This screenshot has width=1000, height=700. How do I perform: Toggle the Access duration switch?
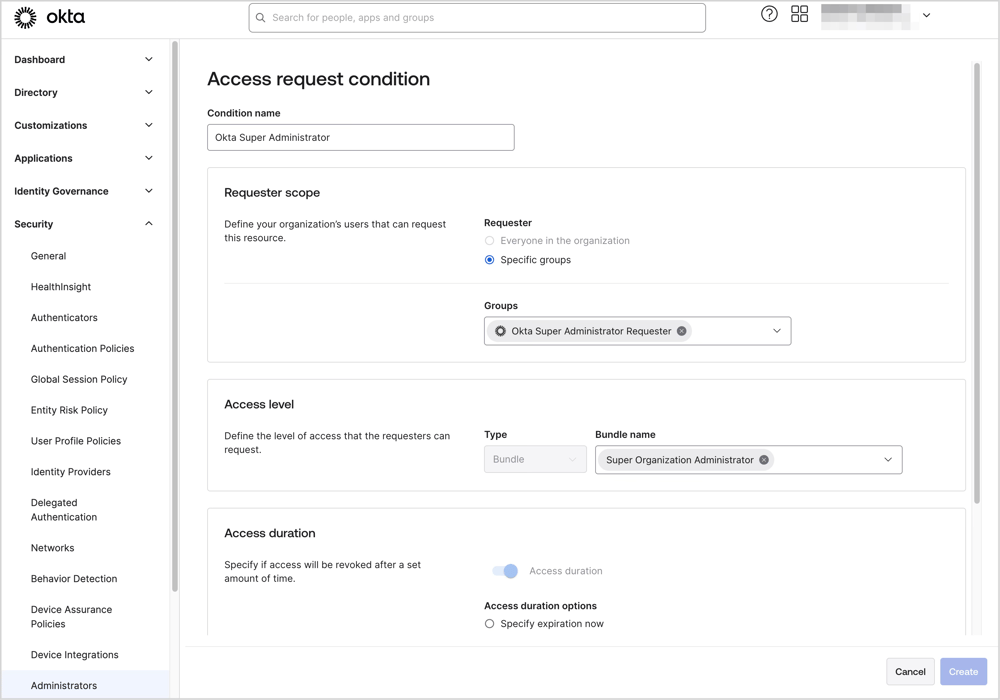click(505, 571)
